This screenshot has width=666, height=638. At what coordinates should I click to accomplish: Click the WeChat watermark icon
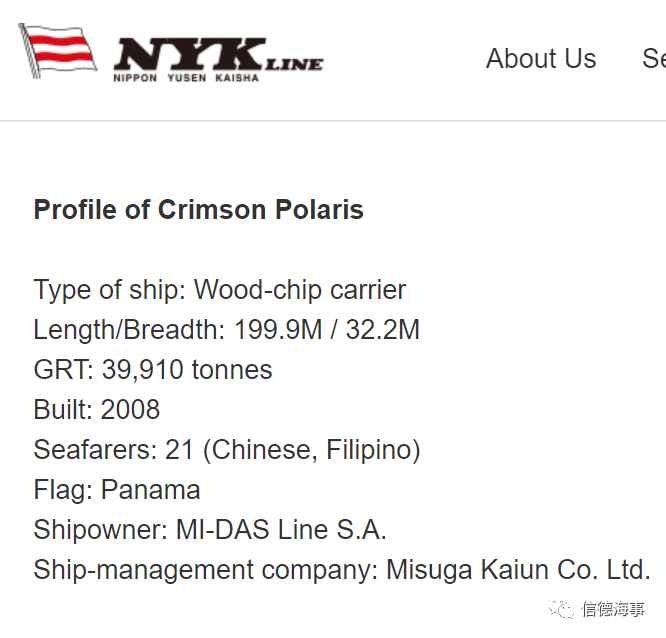(x=561, y=609)
